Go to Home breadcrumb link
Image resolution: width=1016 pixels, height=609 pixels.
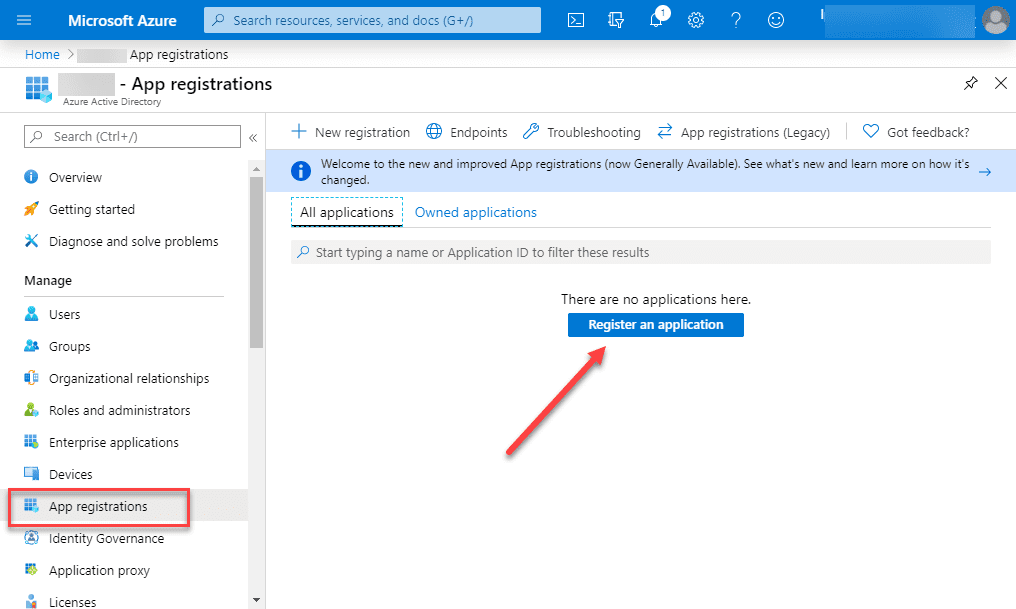pyautogui.click(x=42, y=54)
